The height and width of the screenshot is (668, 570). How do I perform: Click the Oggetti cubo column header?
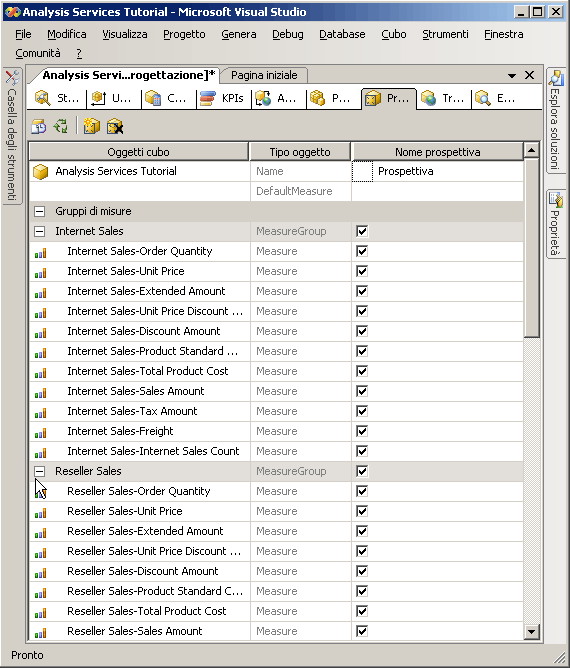point(138,152)
